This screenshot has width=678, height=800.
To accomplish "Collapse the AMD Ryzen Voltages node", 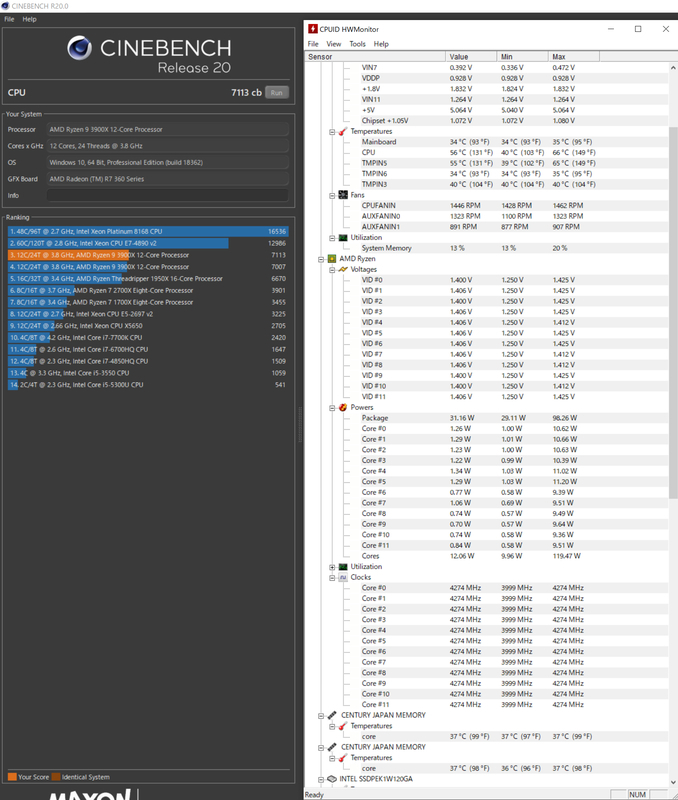I will pos(332,270).
